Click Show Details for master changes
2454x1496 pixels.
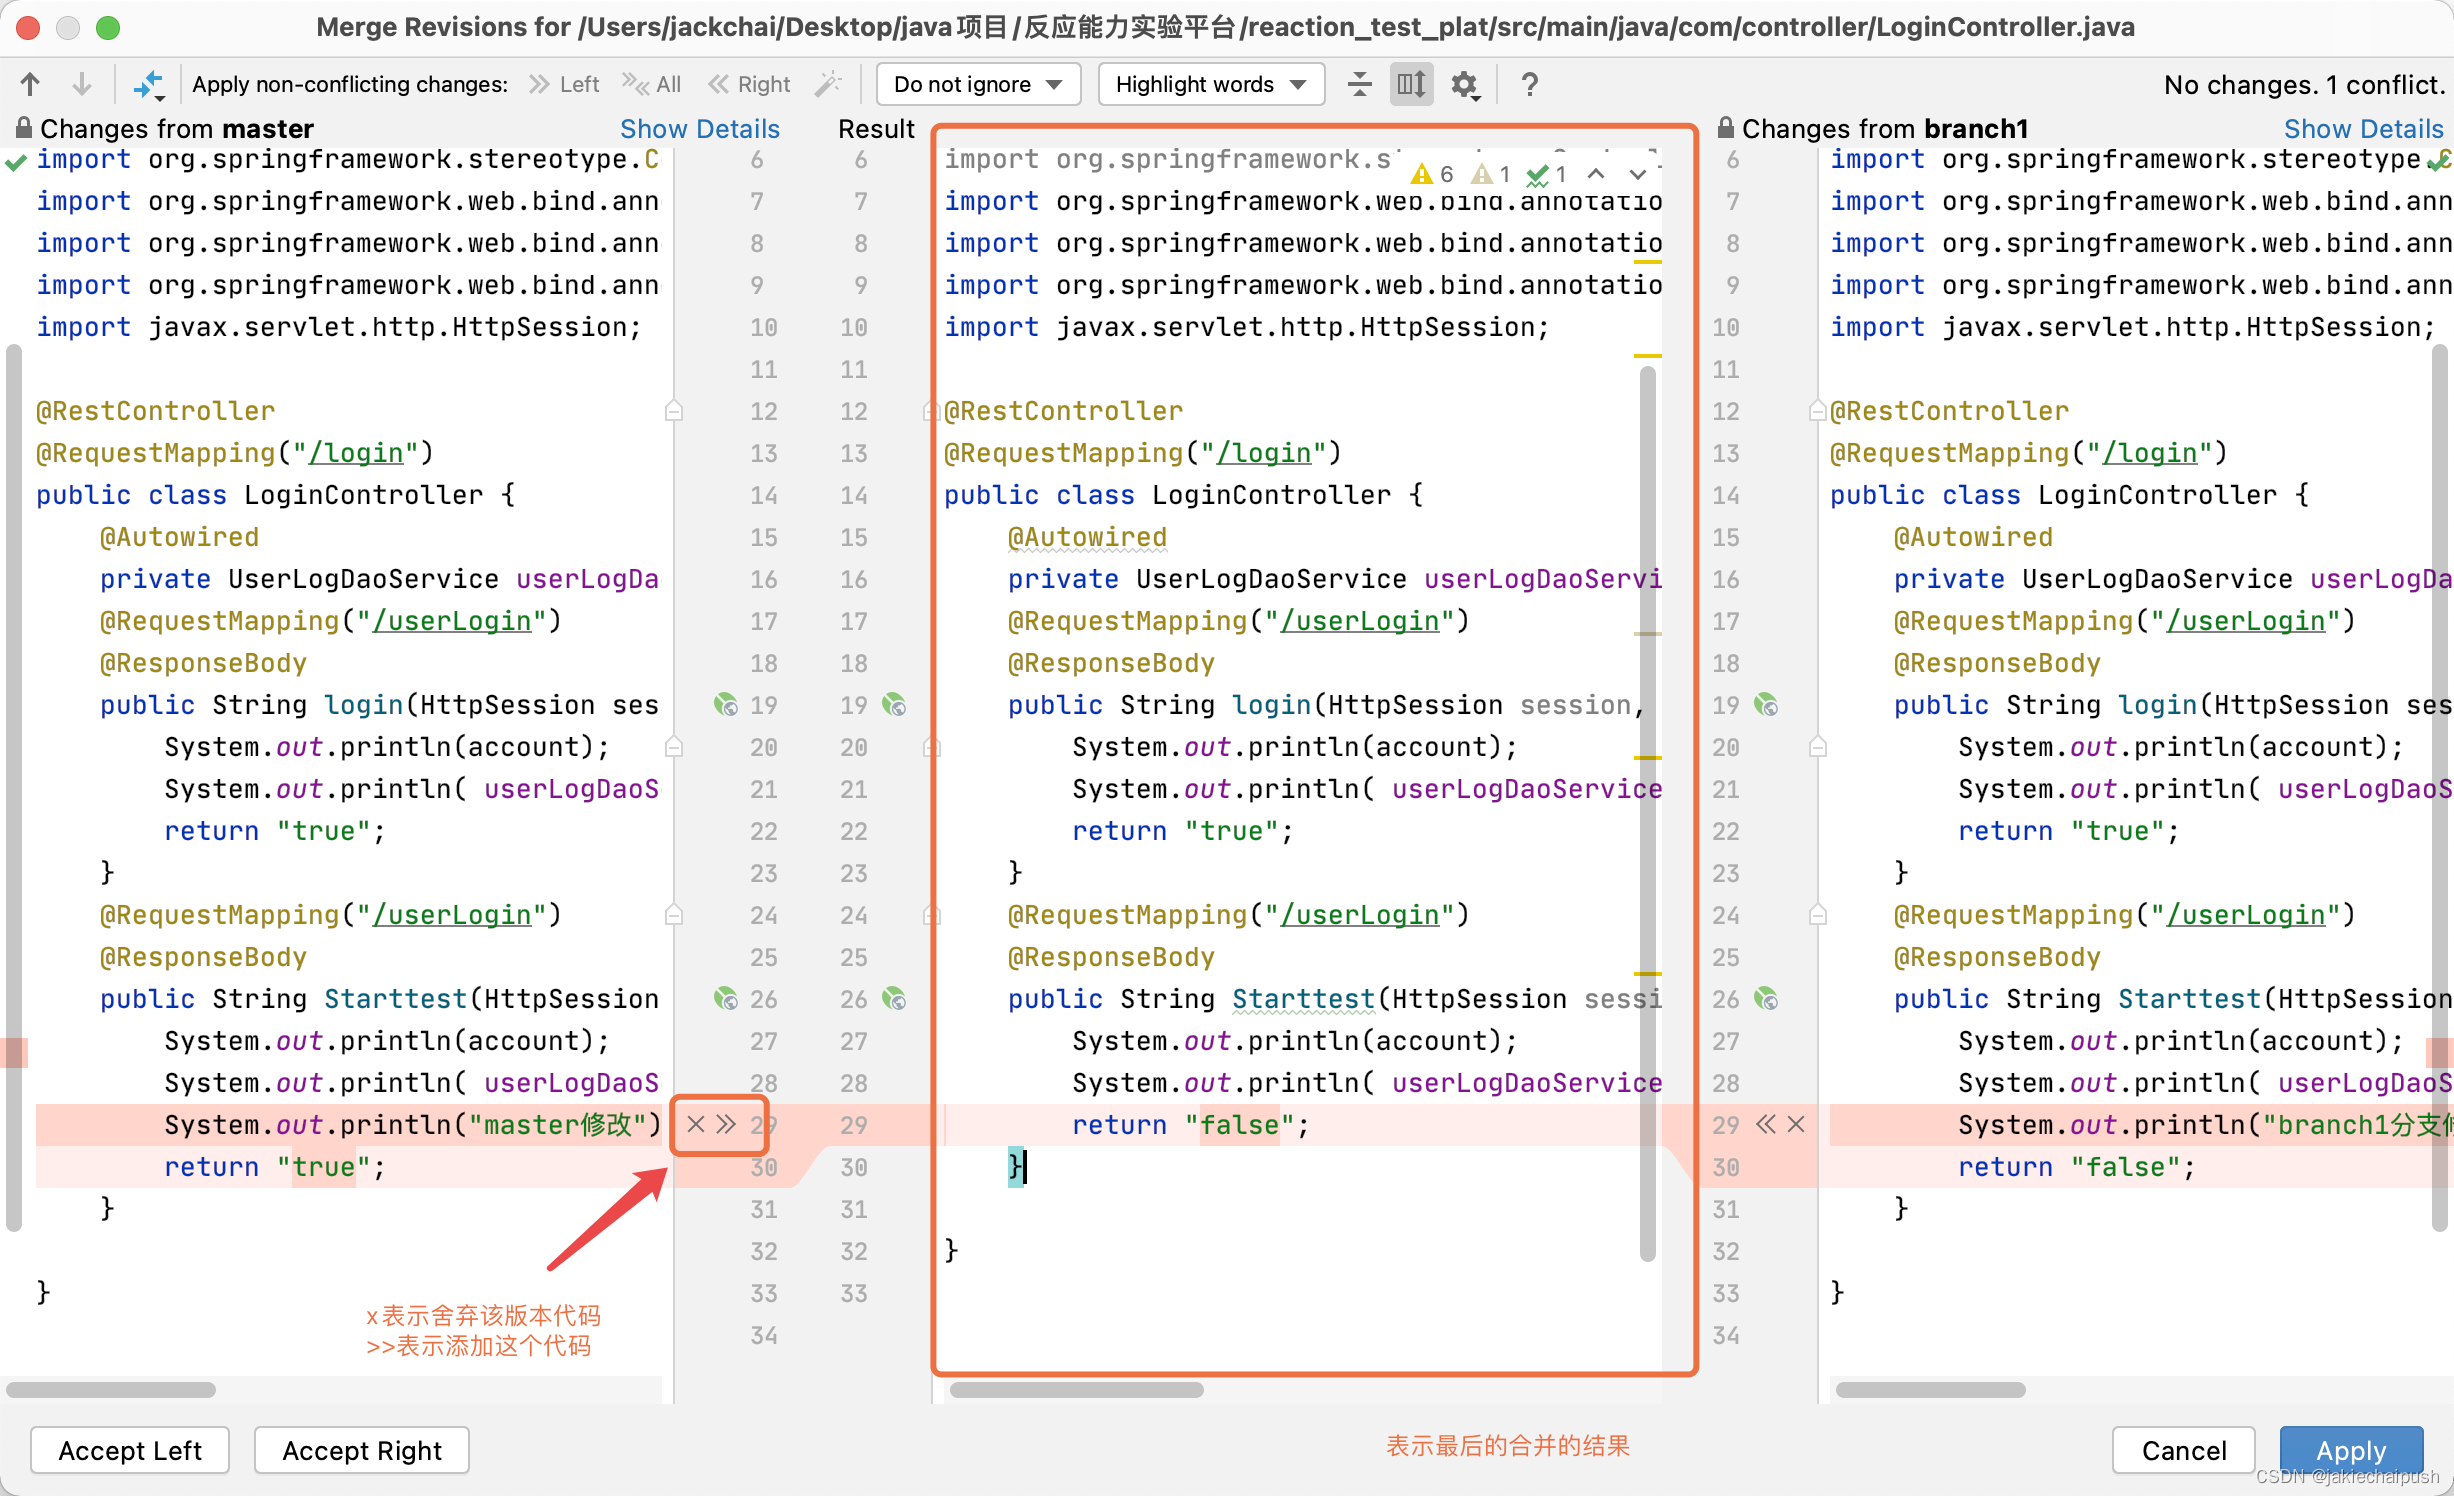pyautogui.click(x=699, y=129)
